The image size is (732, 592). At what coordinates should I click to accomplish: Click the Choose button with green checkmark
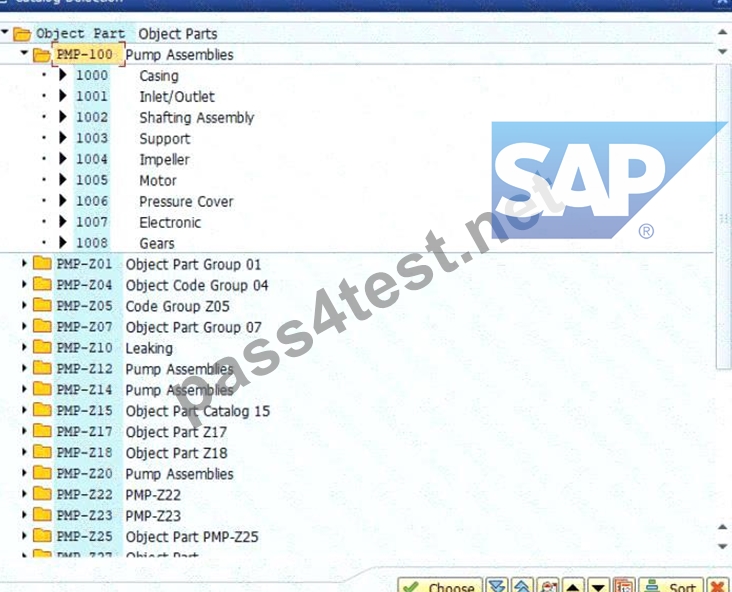[440, 585]
